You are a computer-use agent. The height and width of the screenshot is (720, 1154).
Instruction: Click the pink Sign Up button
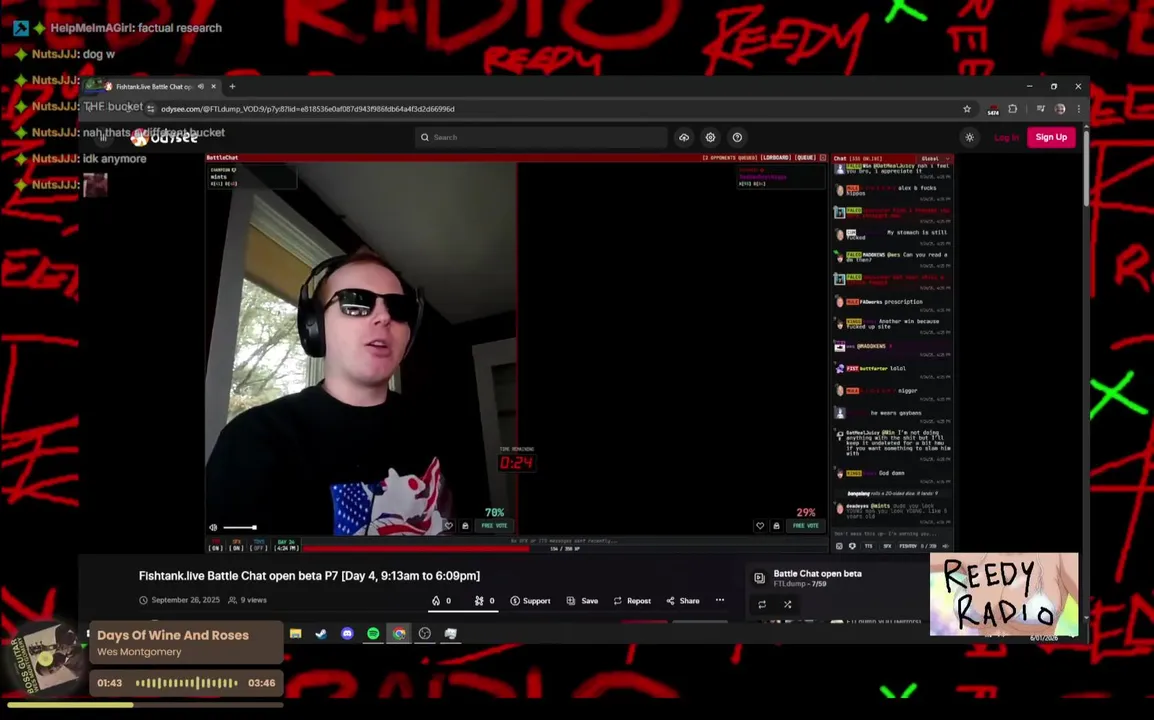pyautogui.click(x=1051, y=137)
